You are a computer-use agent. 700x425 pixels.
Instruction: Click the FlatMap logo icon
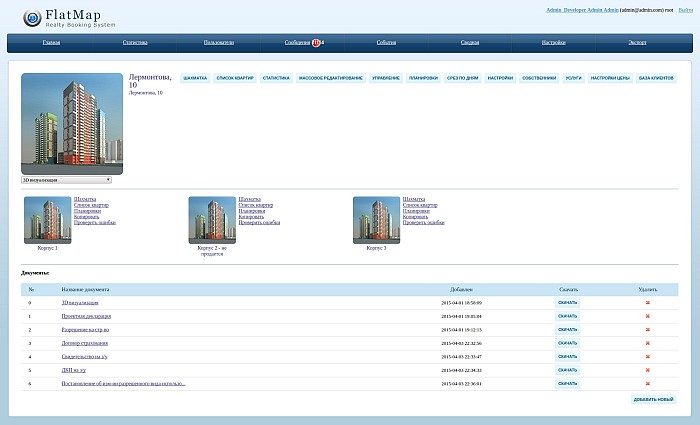point(33,17)
